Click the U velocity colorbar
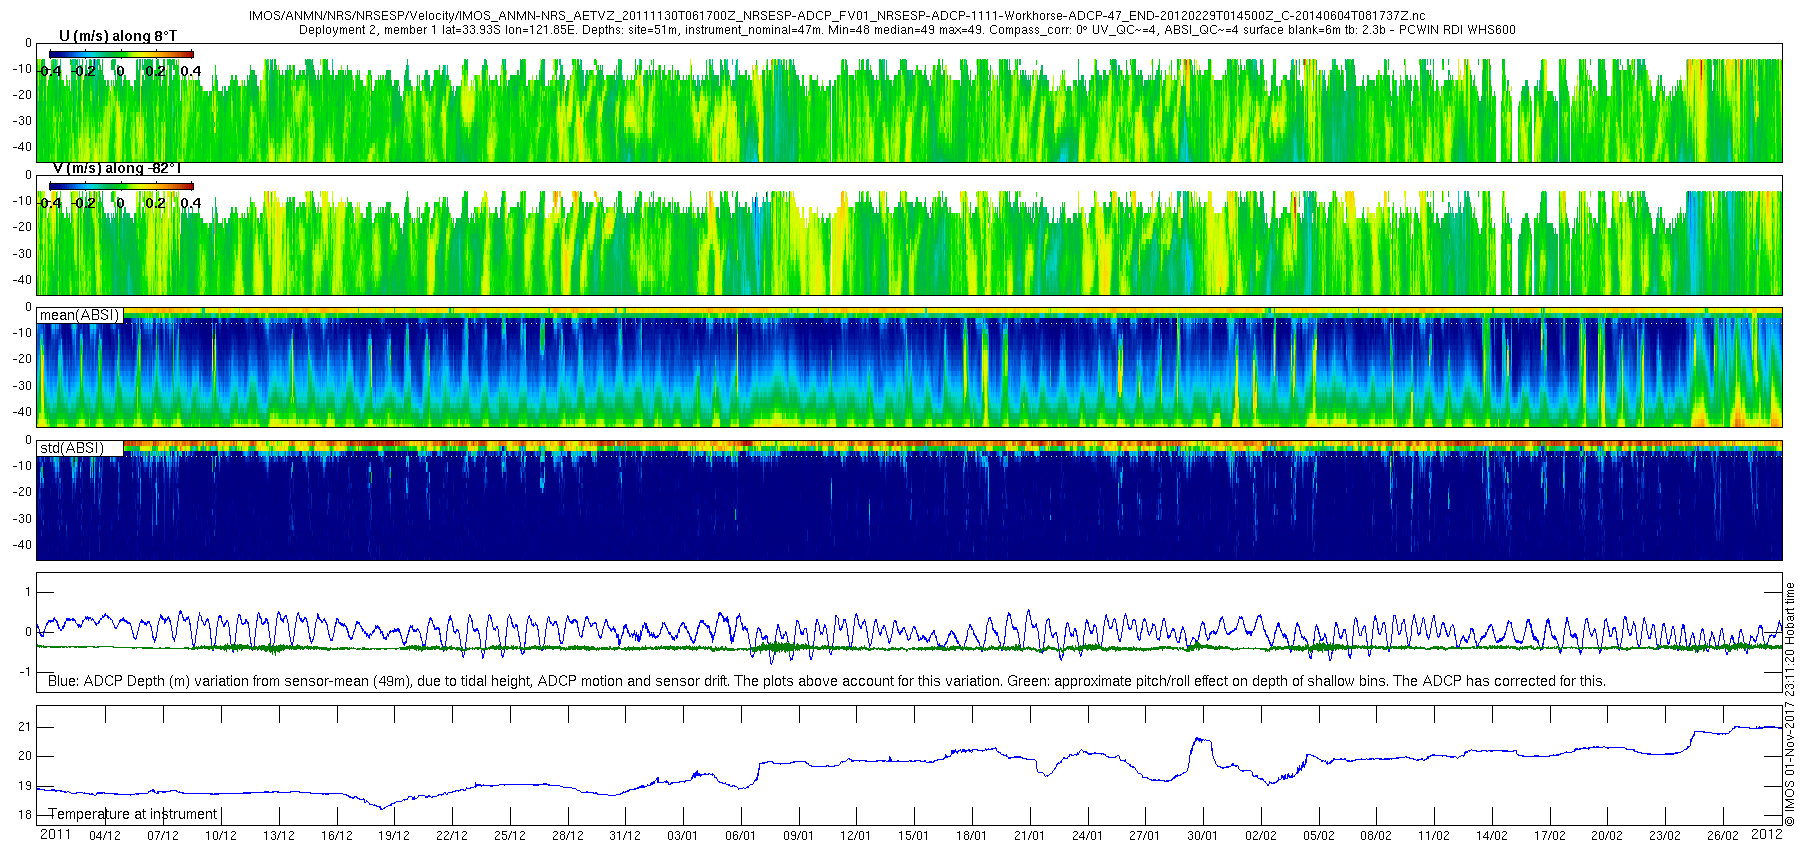 (x=121, y=54)
